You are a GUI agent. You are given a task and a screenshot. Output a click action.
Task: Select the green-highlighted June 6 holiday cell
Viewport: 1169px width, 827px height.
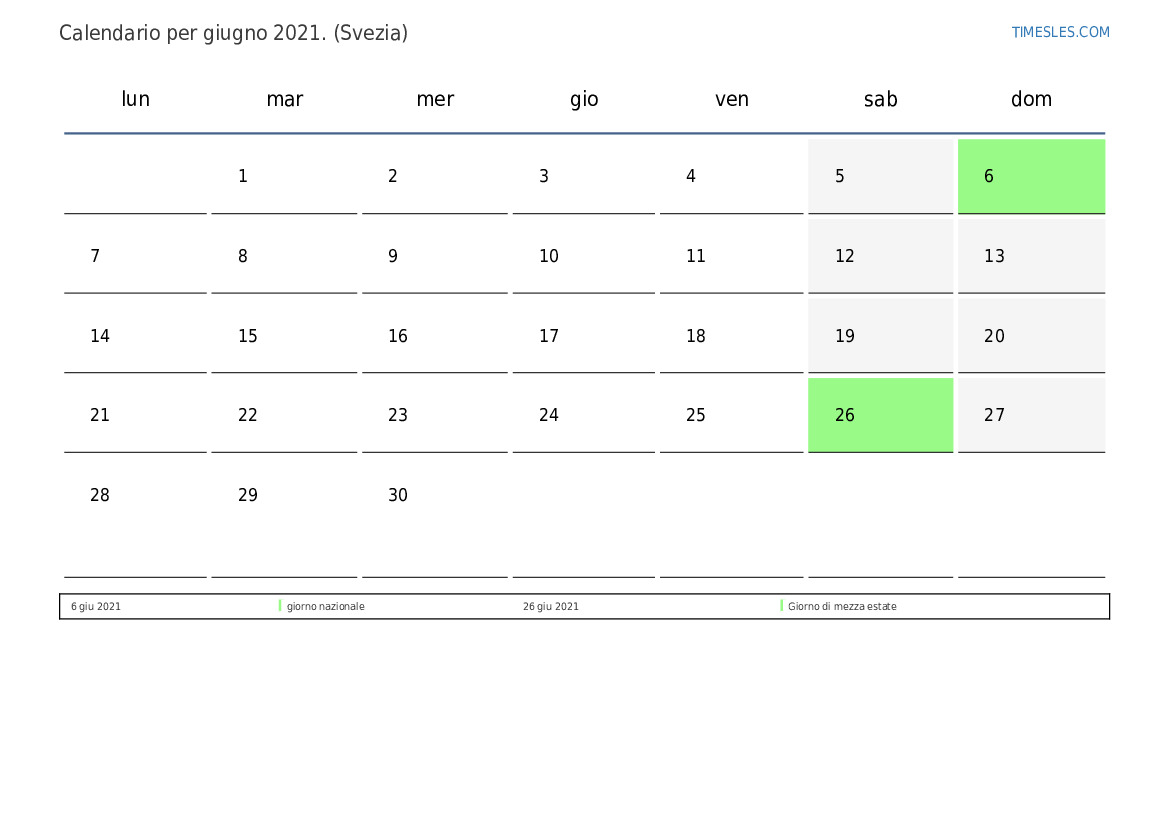point(1031,176)
